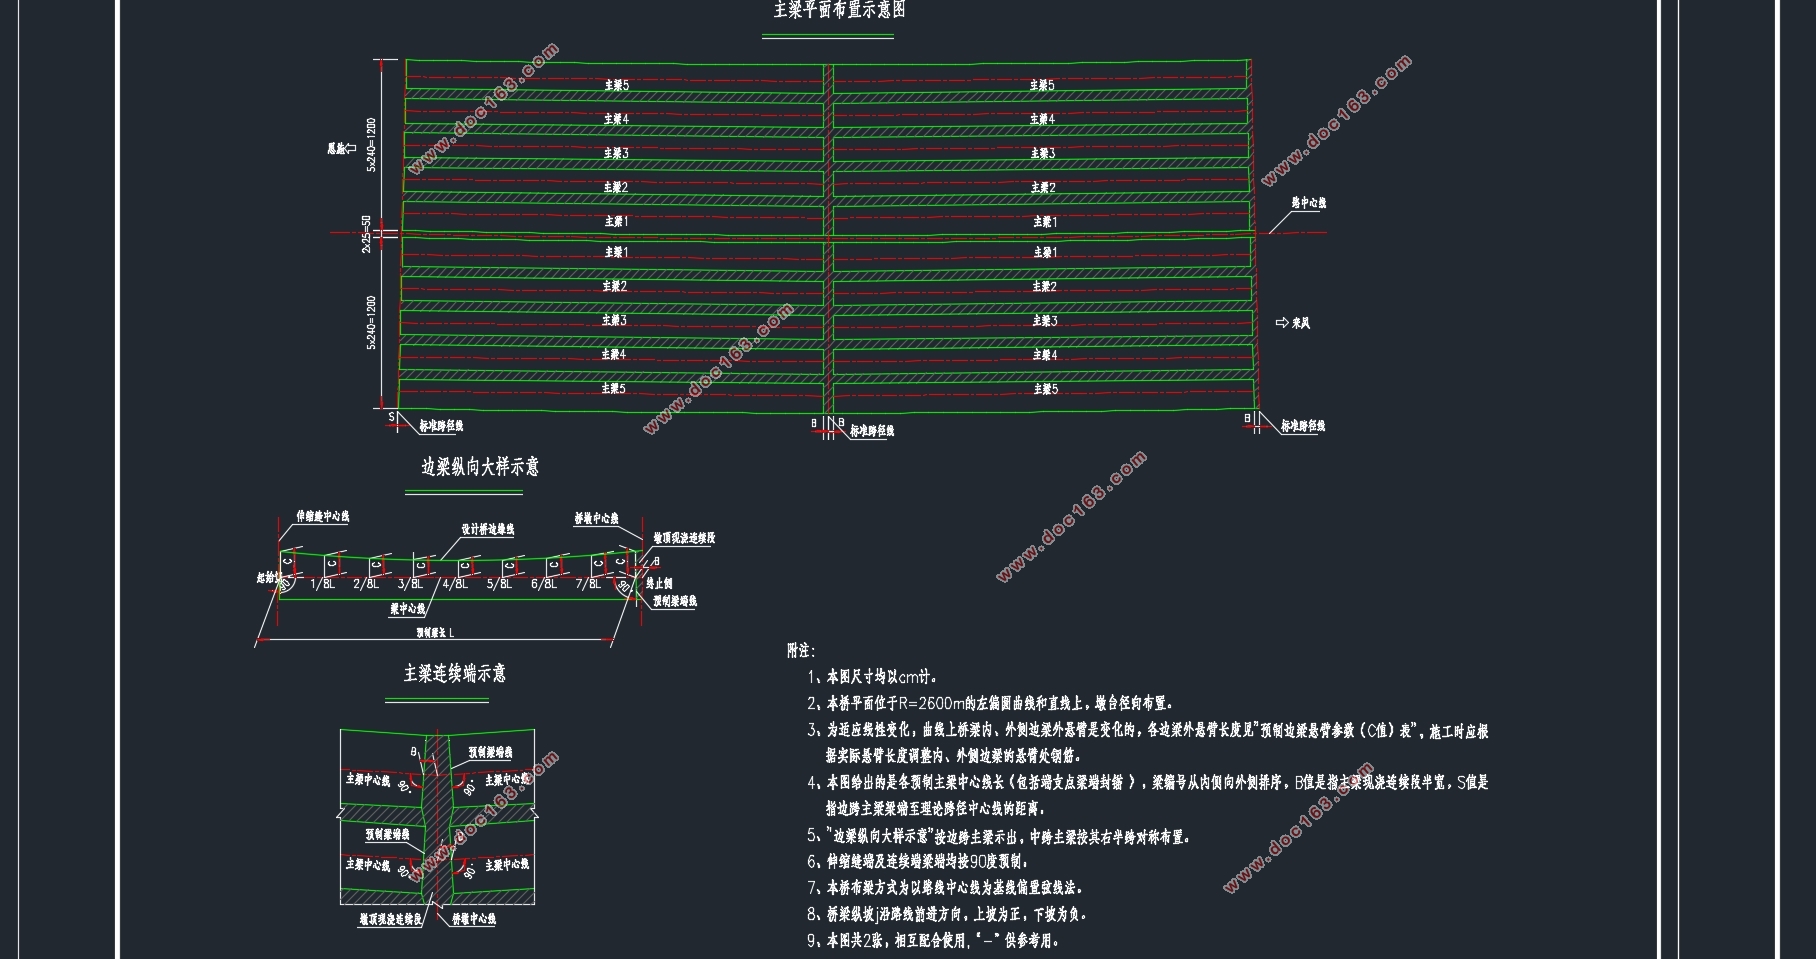
Task: Select the 2x25=50 dimension text
Action: pos(366,232)
